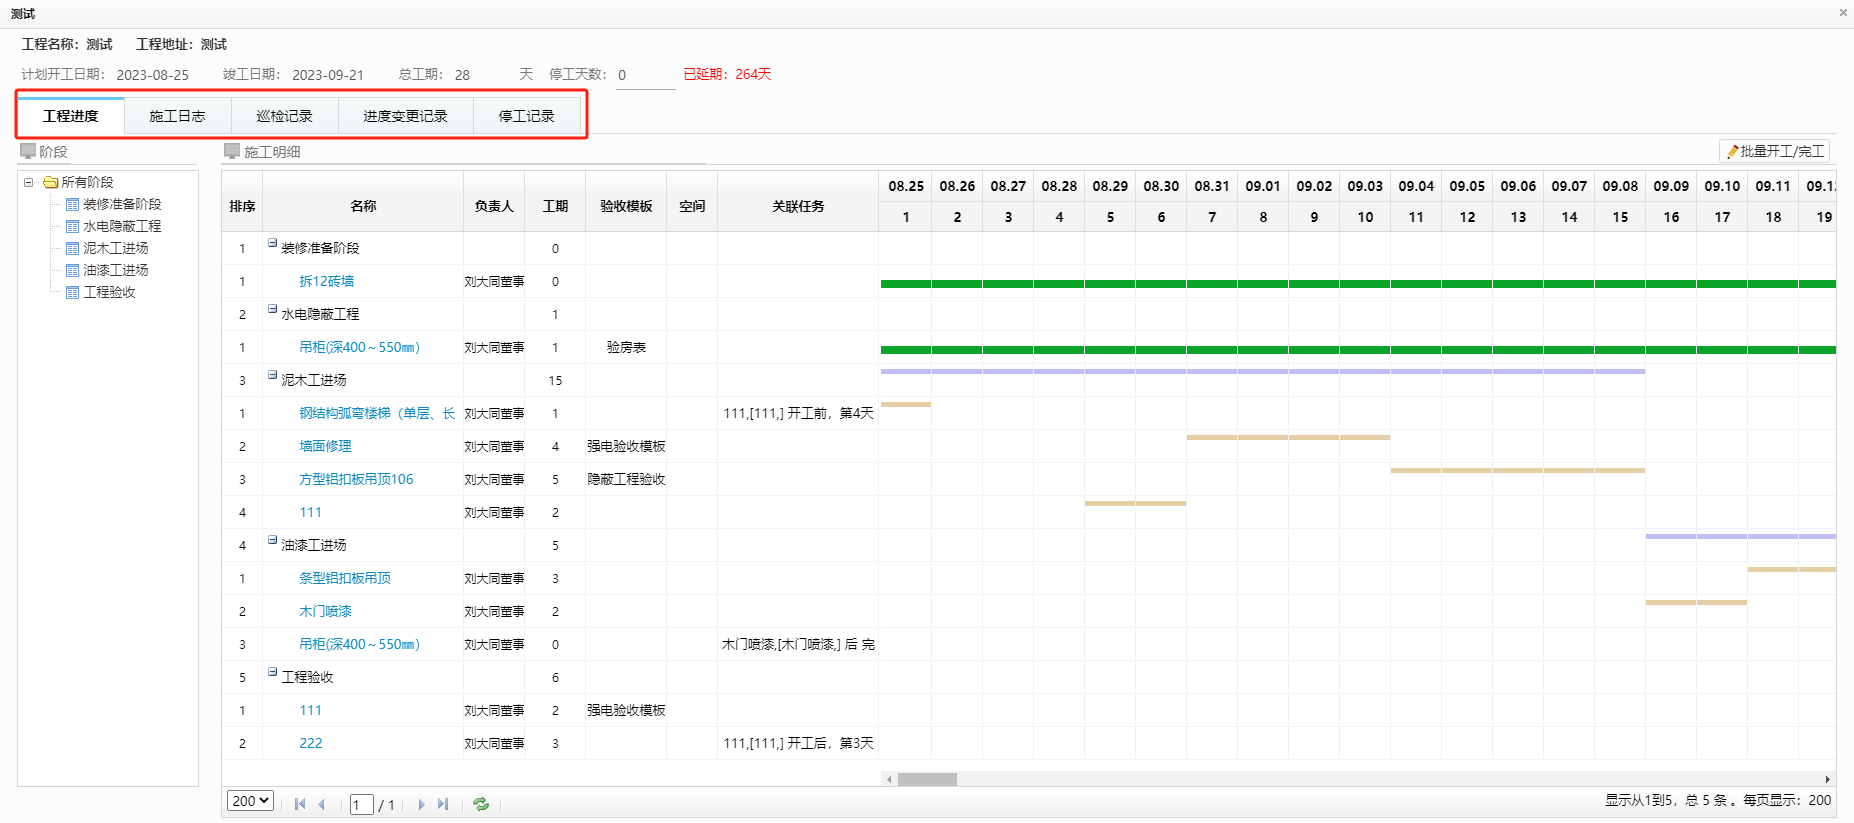Click the green refresh icon in pagination bar

[481, 804]
